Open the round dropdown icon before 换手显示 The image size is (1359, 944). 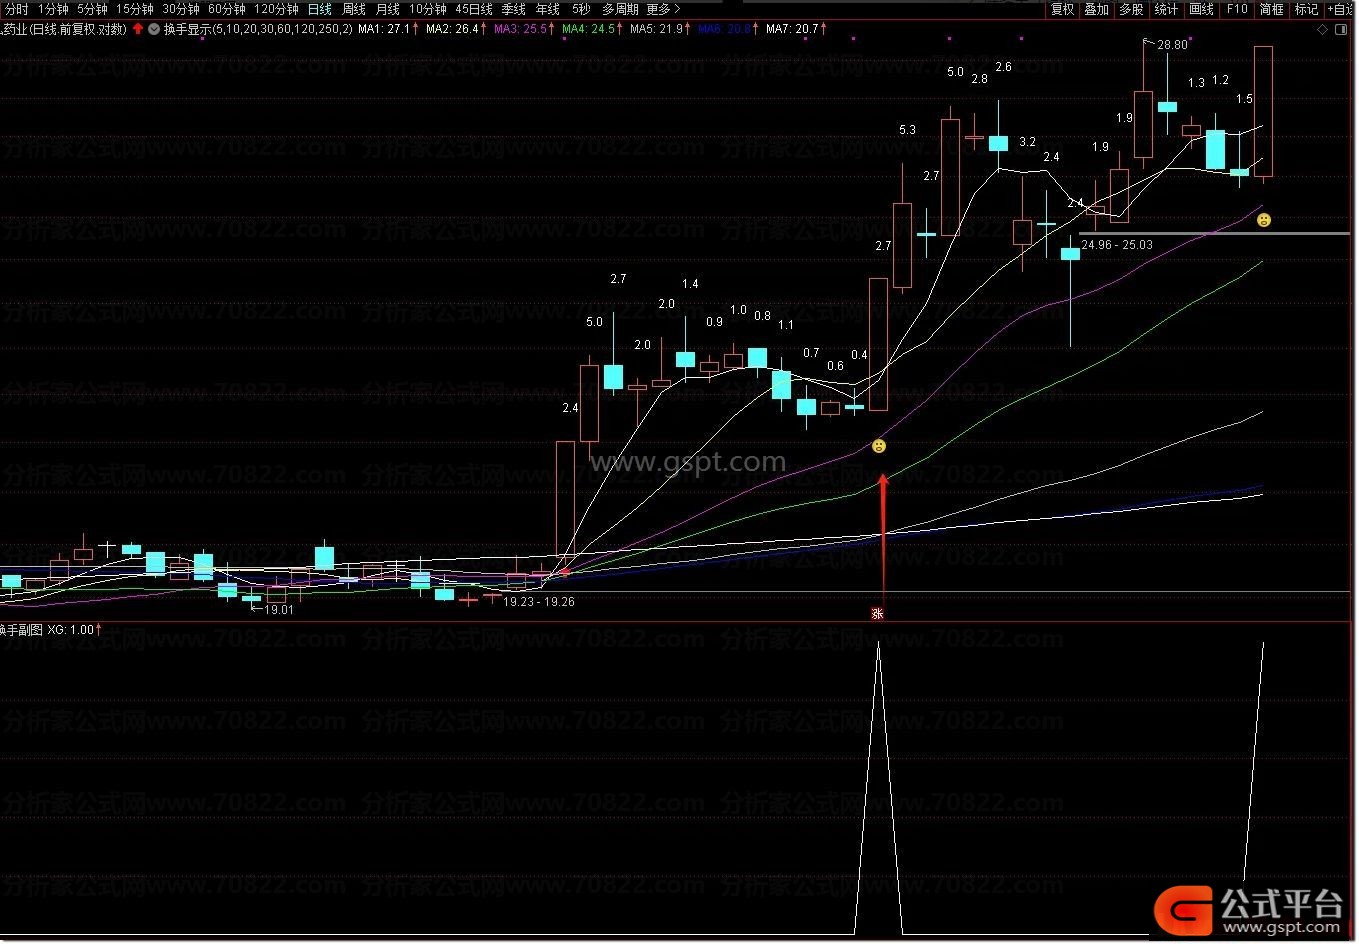[x=154, y=29]
